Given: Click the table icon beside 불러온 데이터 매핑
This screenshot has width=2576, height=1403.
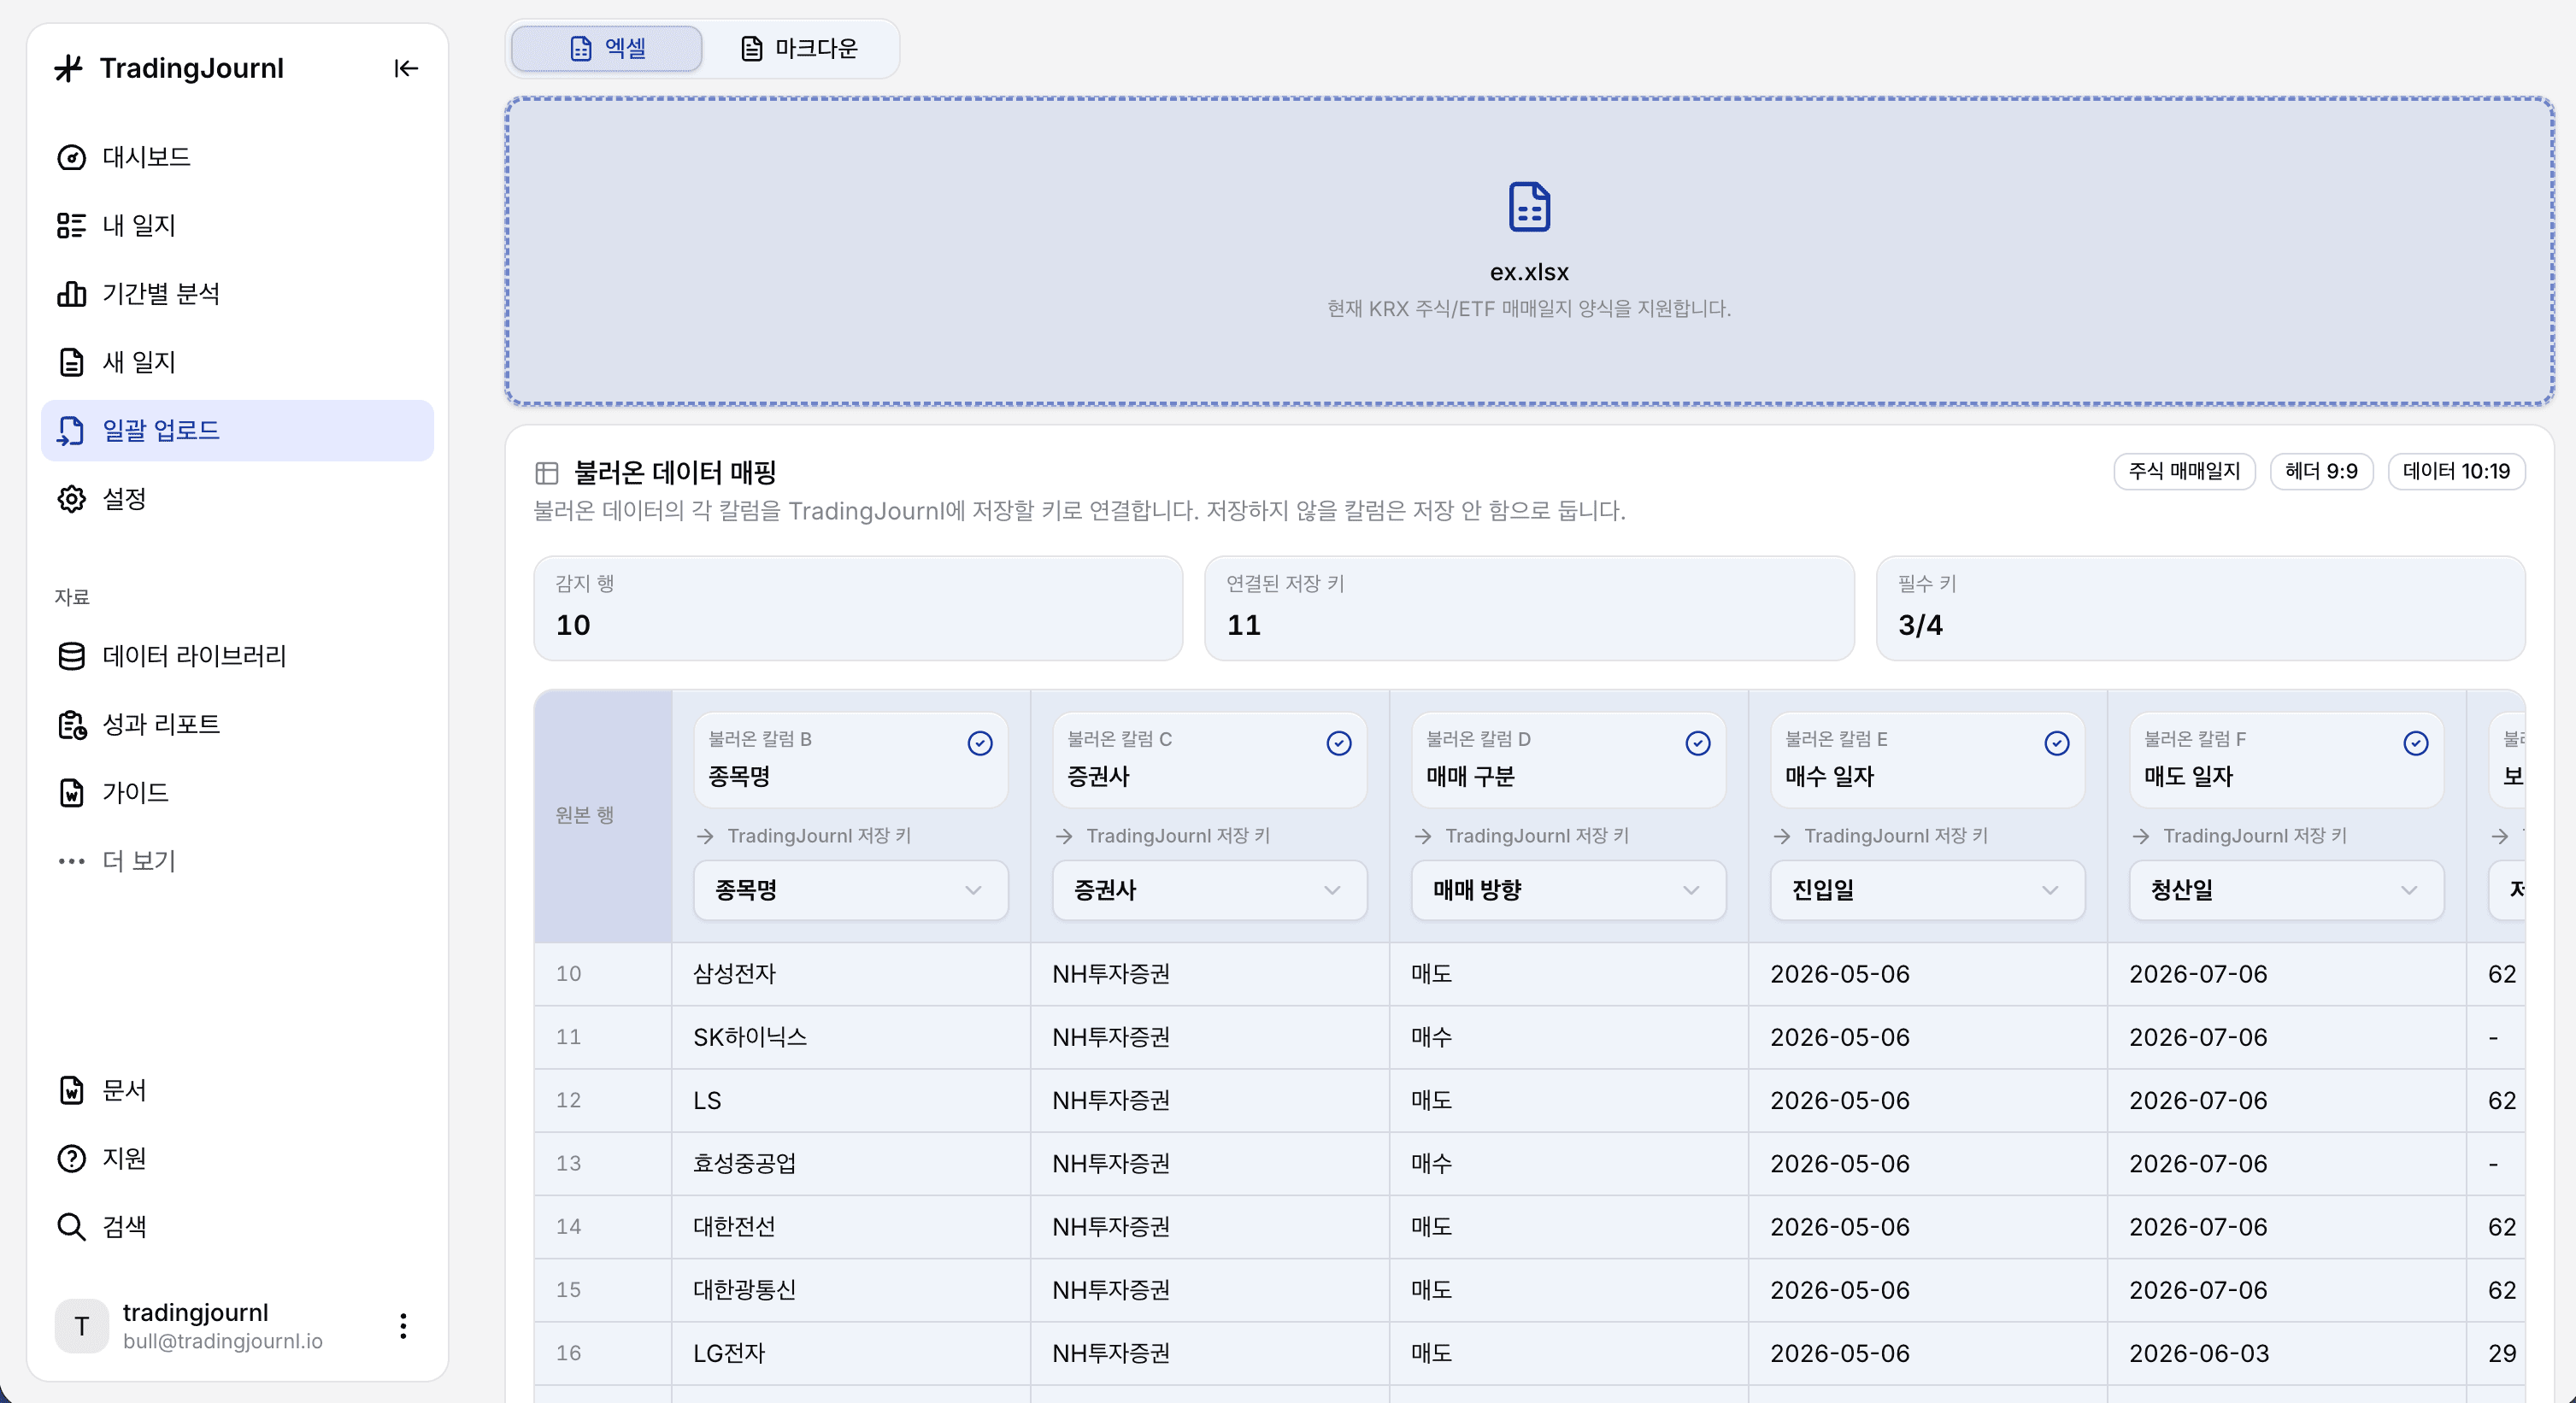Looking at the screenshot, I should point(546,472).
